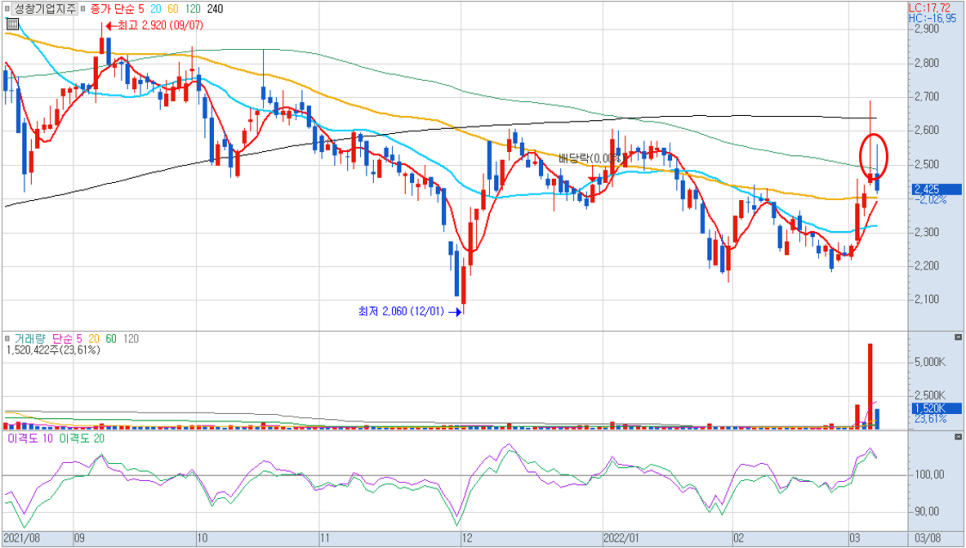The width and height of the screenshot is (966, 548).
Task: Select the 성창기업지주 stock name label
Action: tap(45, 9)
